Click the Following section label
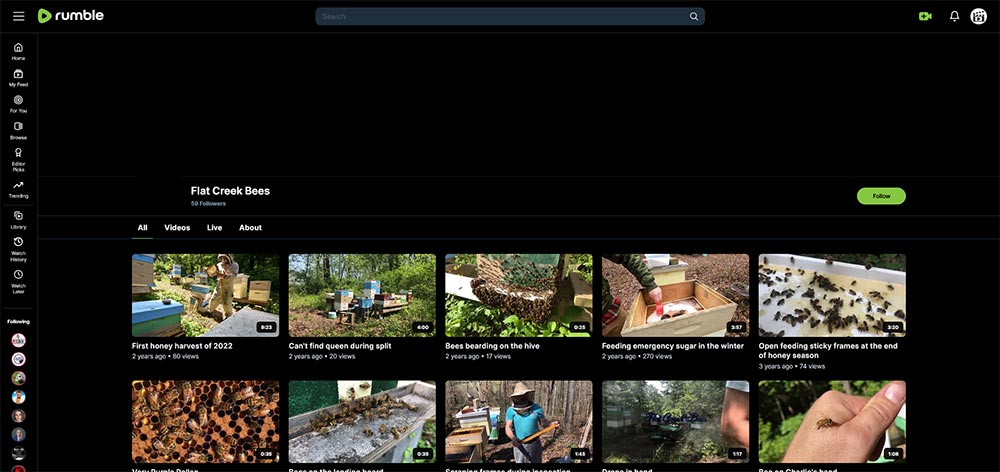This screenshot has height=472, width=1000. click(x=18, y=321)
